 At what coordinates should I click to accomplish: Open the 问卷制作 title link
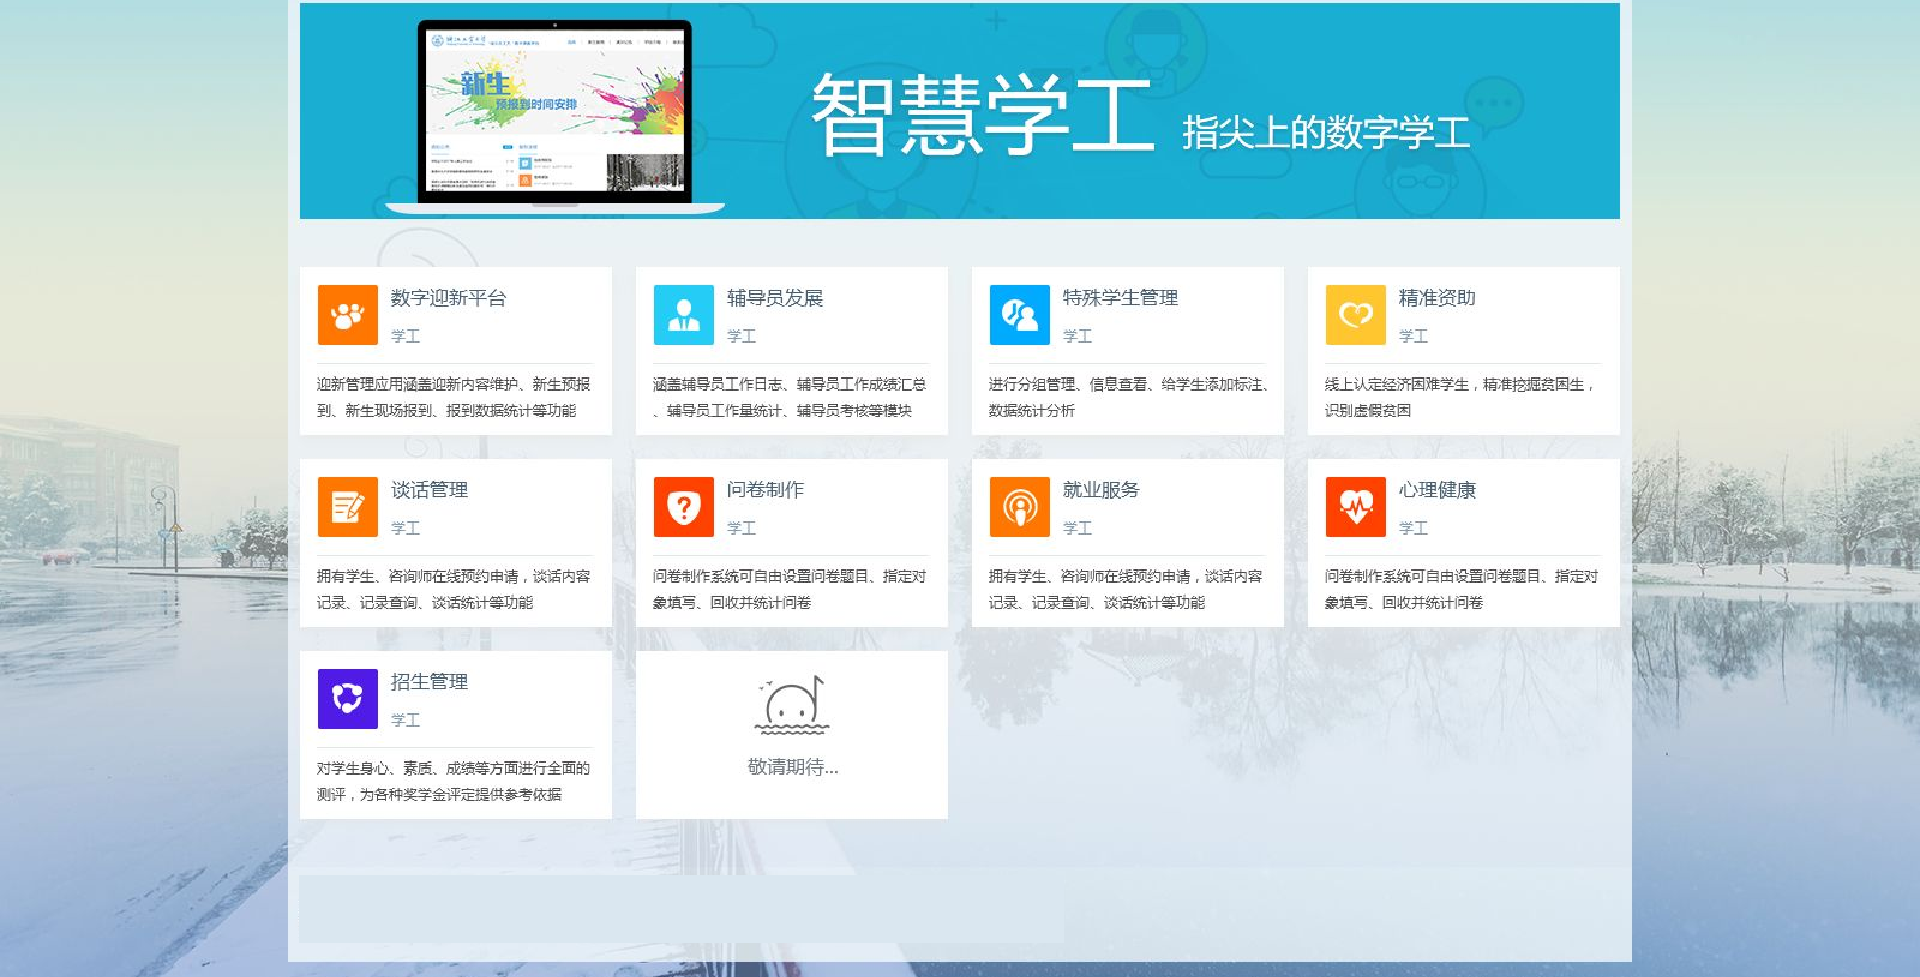765,490
